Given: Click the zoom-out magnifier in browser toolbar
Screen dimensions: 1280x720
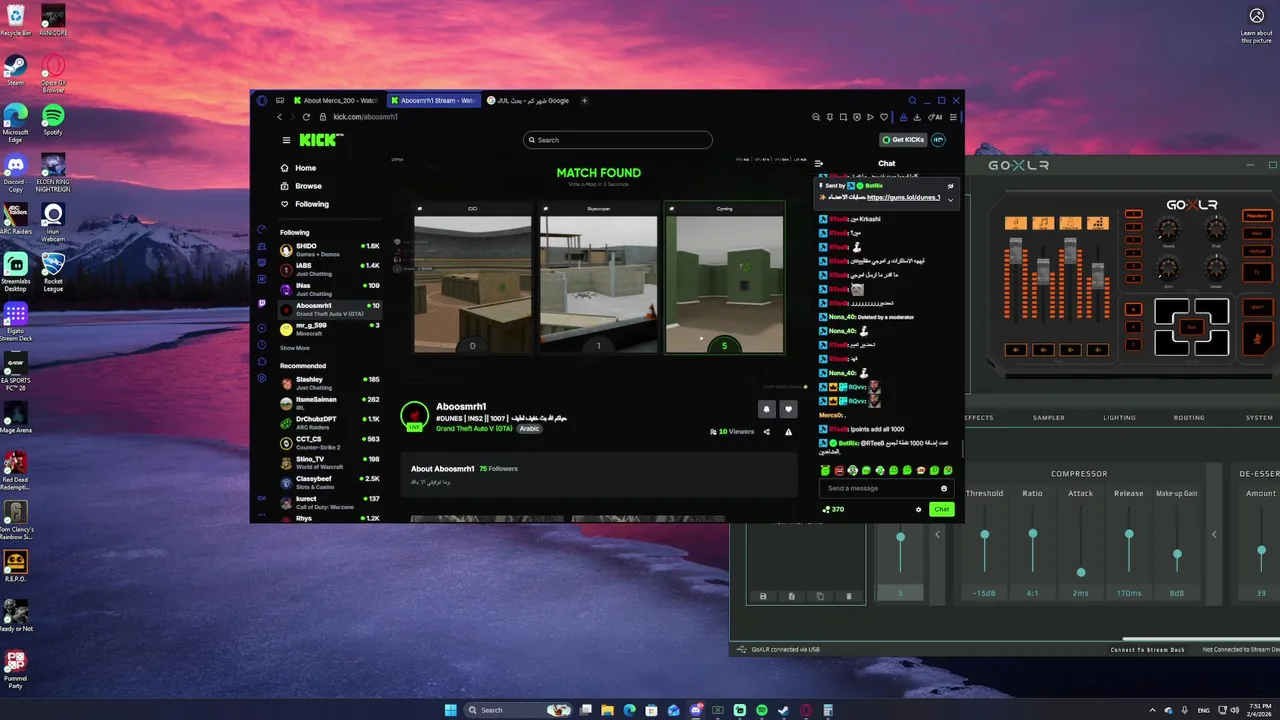Looking at the screenshot, I should click(x=816, y=117).
